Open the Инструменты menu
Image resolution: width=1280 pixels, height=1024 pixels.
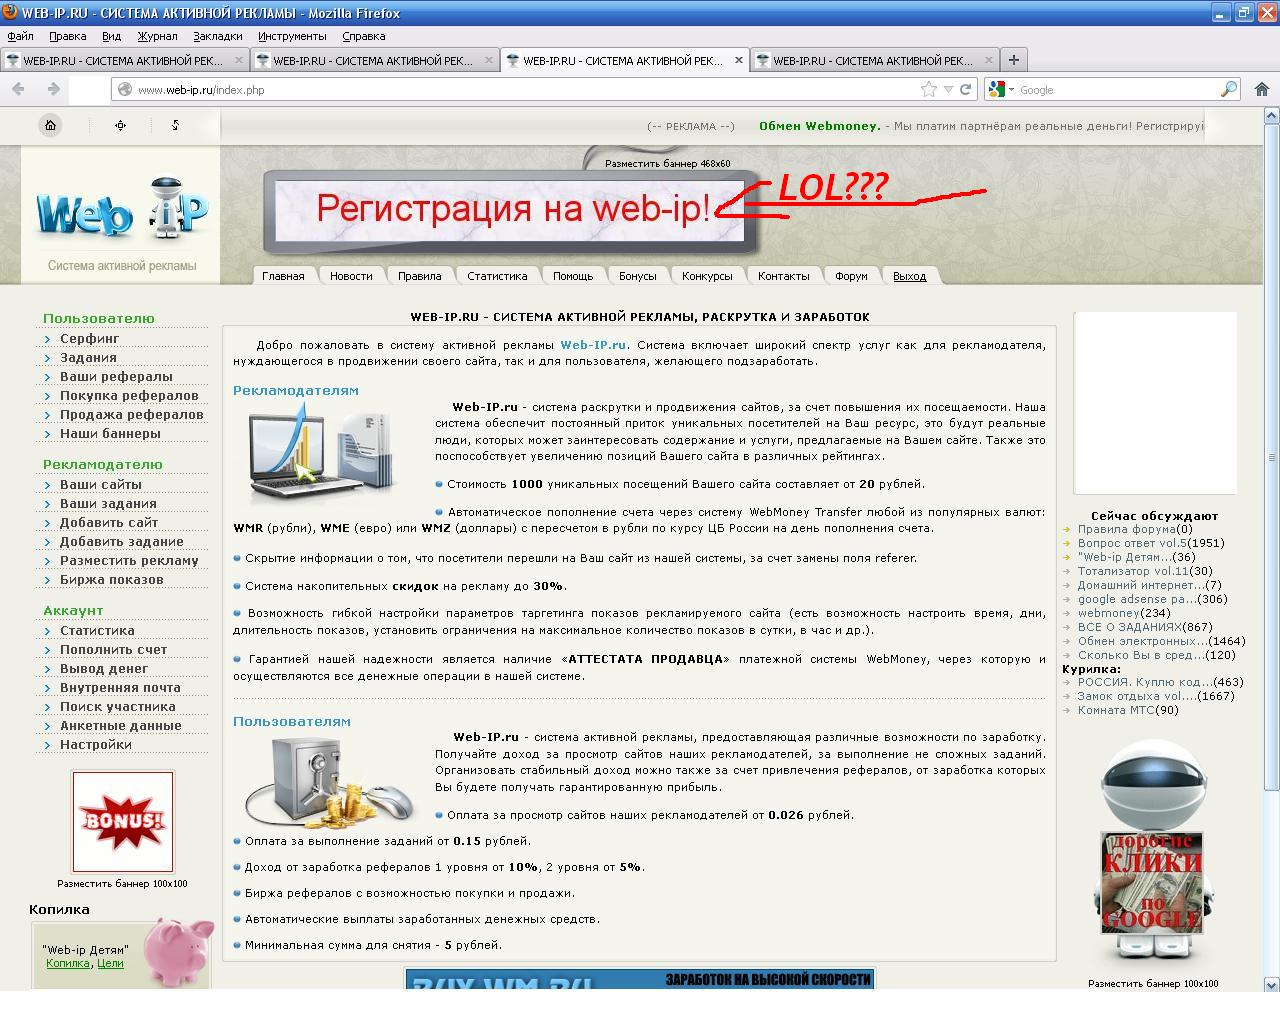click(292, 36)
